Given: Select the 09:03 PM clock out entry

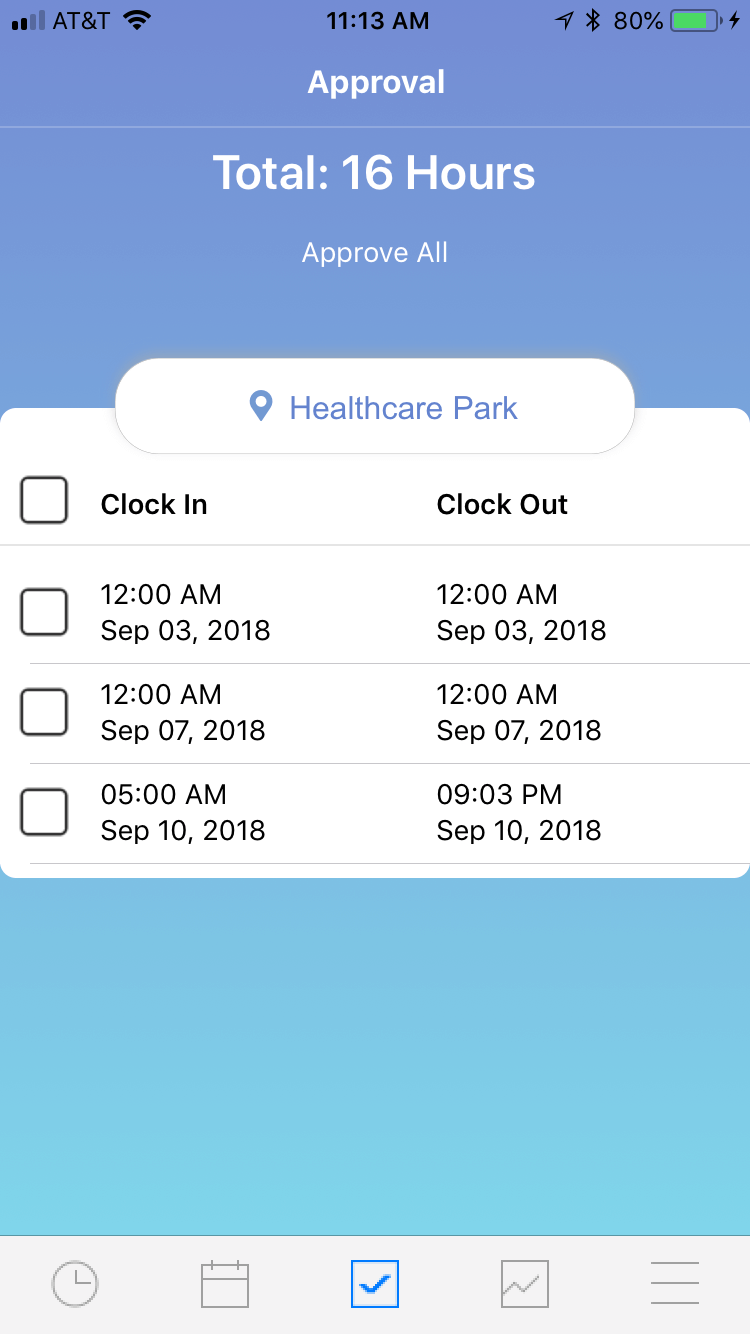Looking at the screenshot, I should [x=519, y=812].
